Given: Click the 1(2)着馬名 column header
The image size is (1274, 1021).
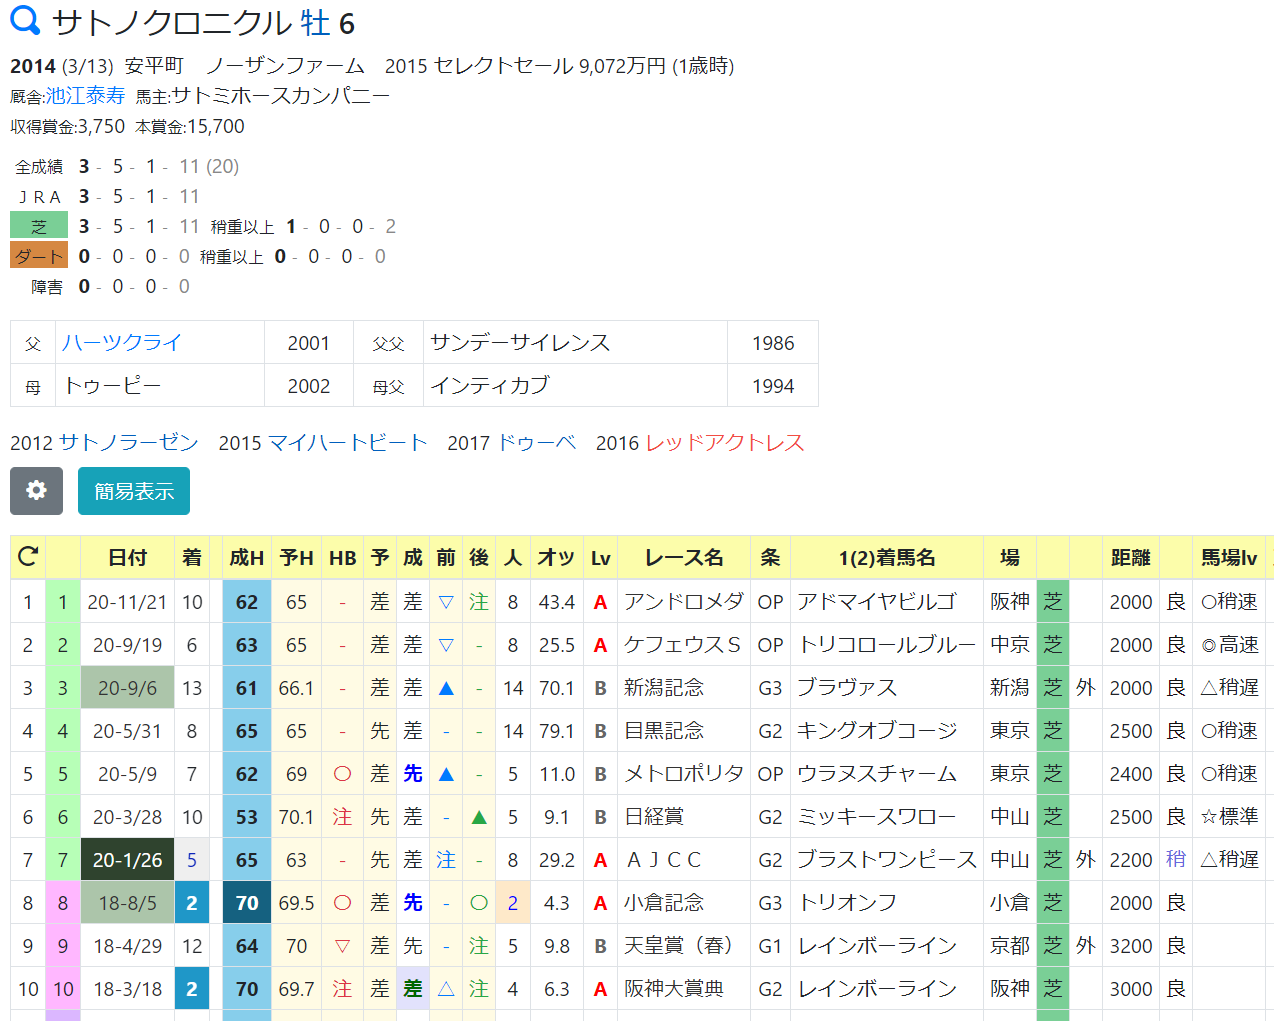Looking at the screenshot, I should tap(887, 558).
